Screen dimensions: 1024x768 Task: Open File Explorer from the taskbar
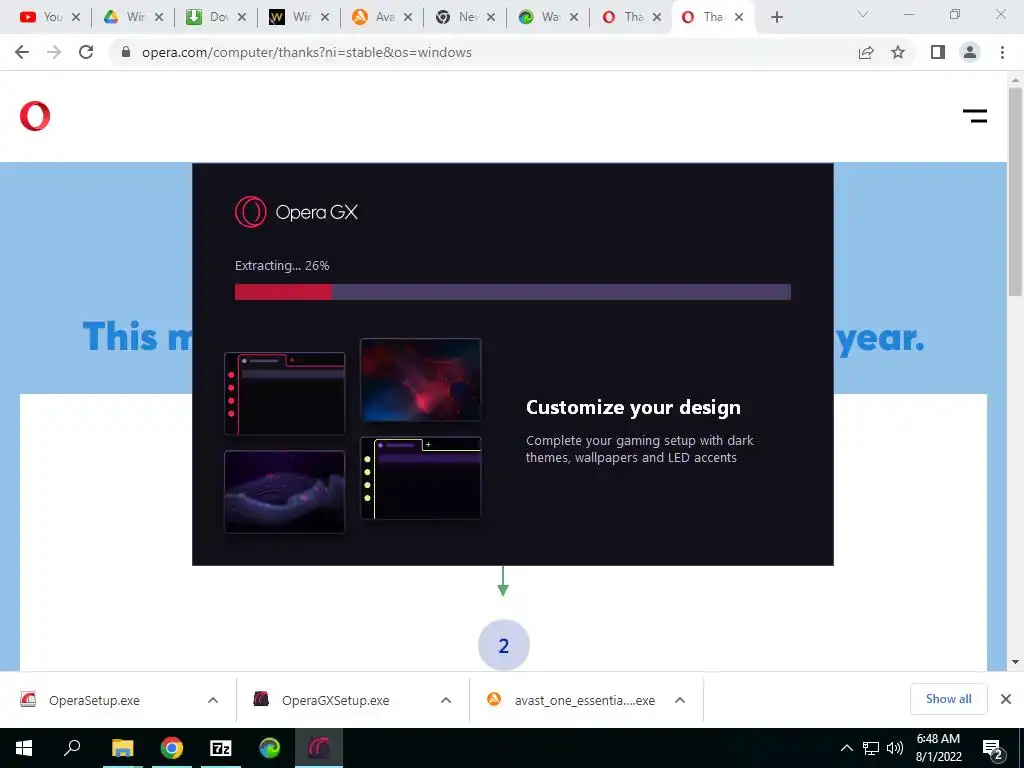[x=122, y=748]
